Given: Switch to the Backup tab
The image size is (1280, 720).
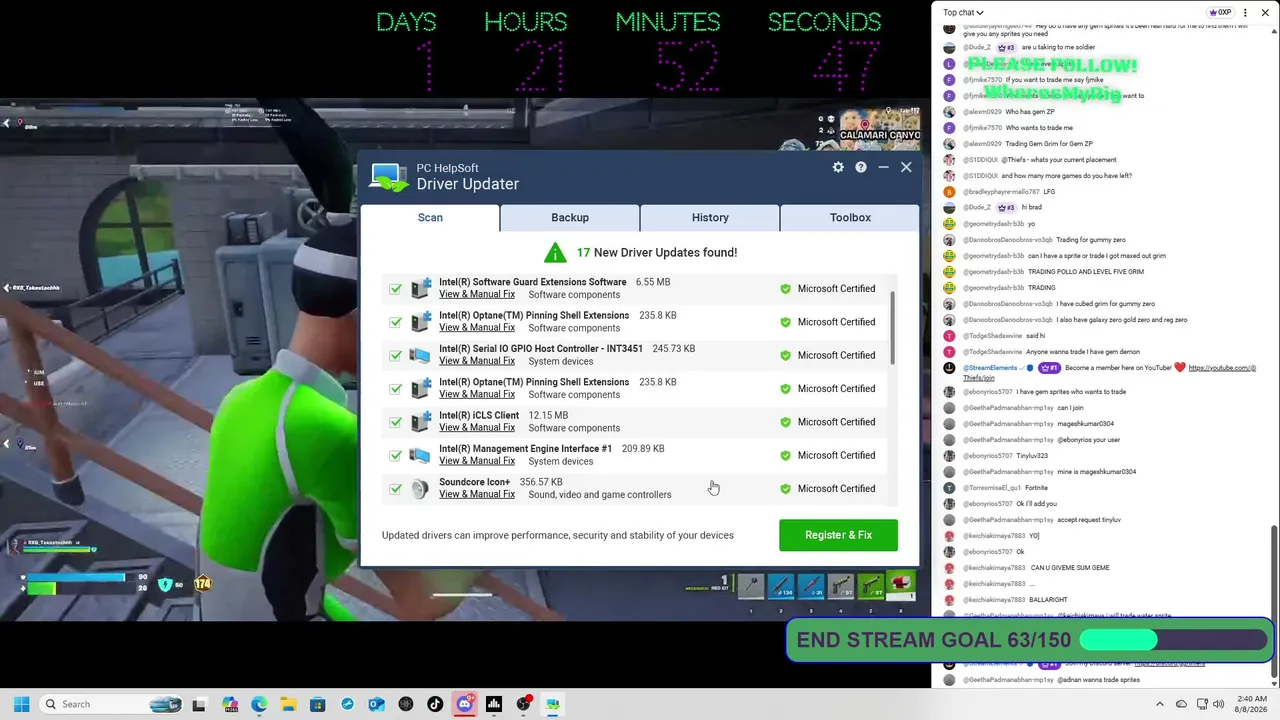Looking at the screenshot, I should point(570,217).
